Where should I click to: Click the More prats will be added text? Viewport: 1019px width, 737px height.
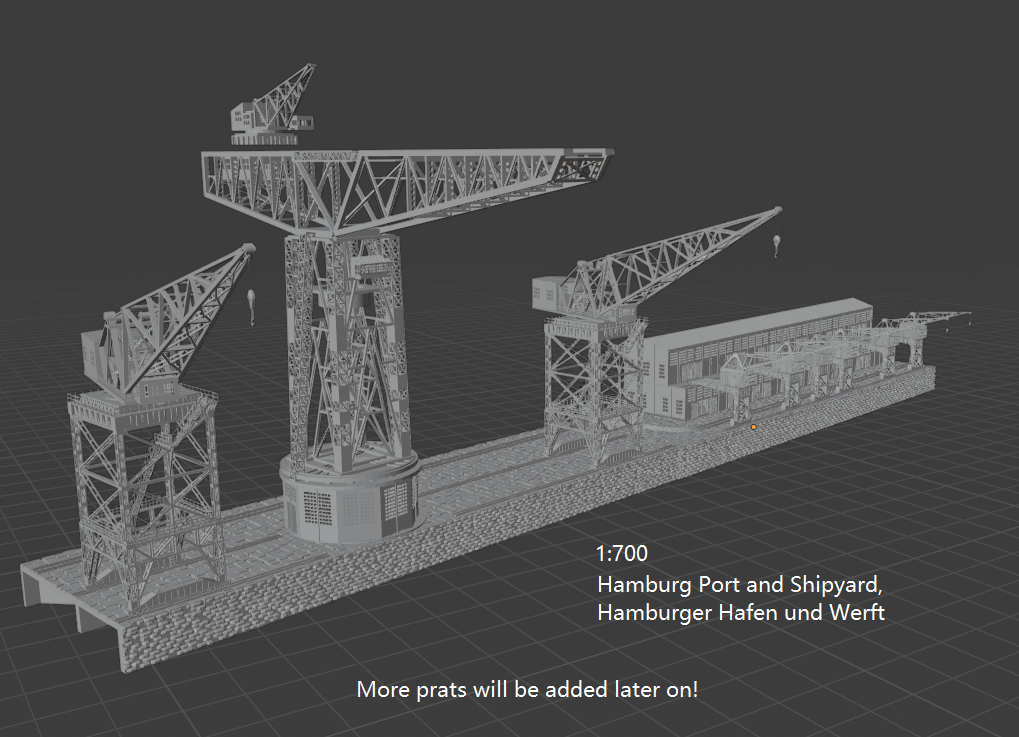coord(528,689)
